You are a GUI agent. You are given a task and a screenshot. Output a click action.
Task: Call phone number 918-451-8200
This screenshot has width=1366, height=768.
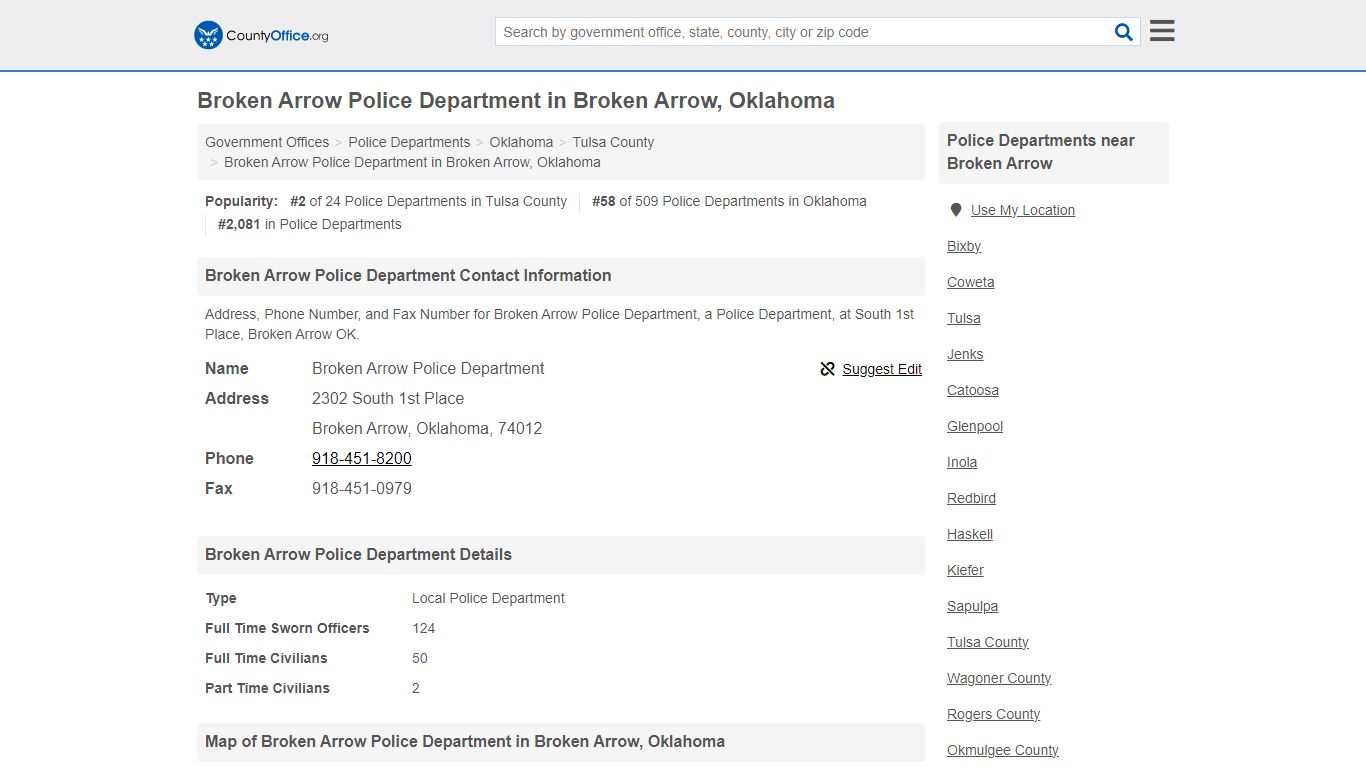click(x=362, y=458)
